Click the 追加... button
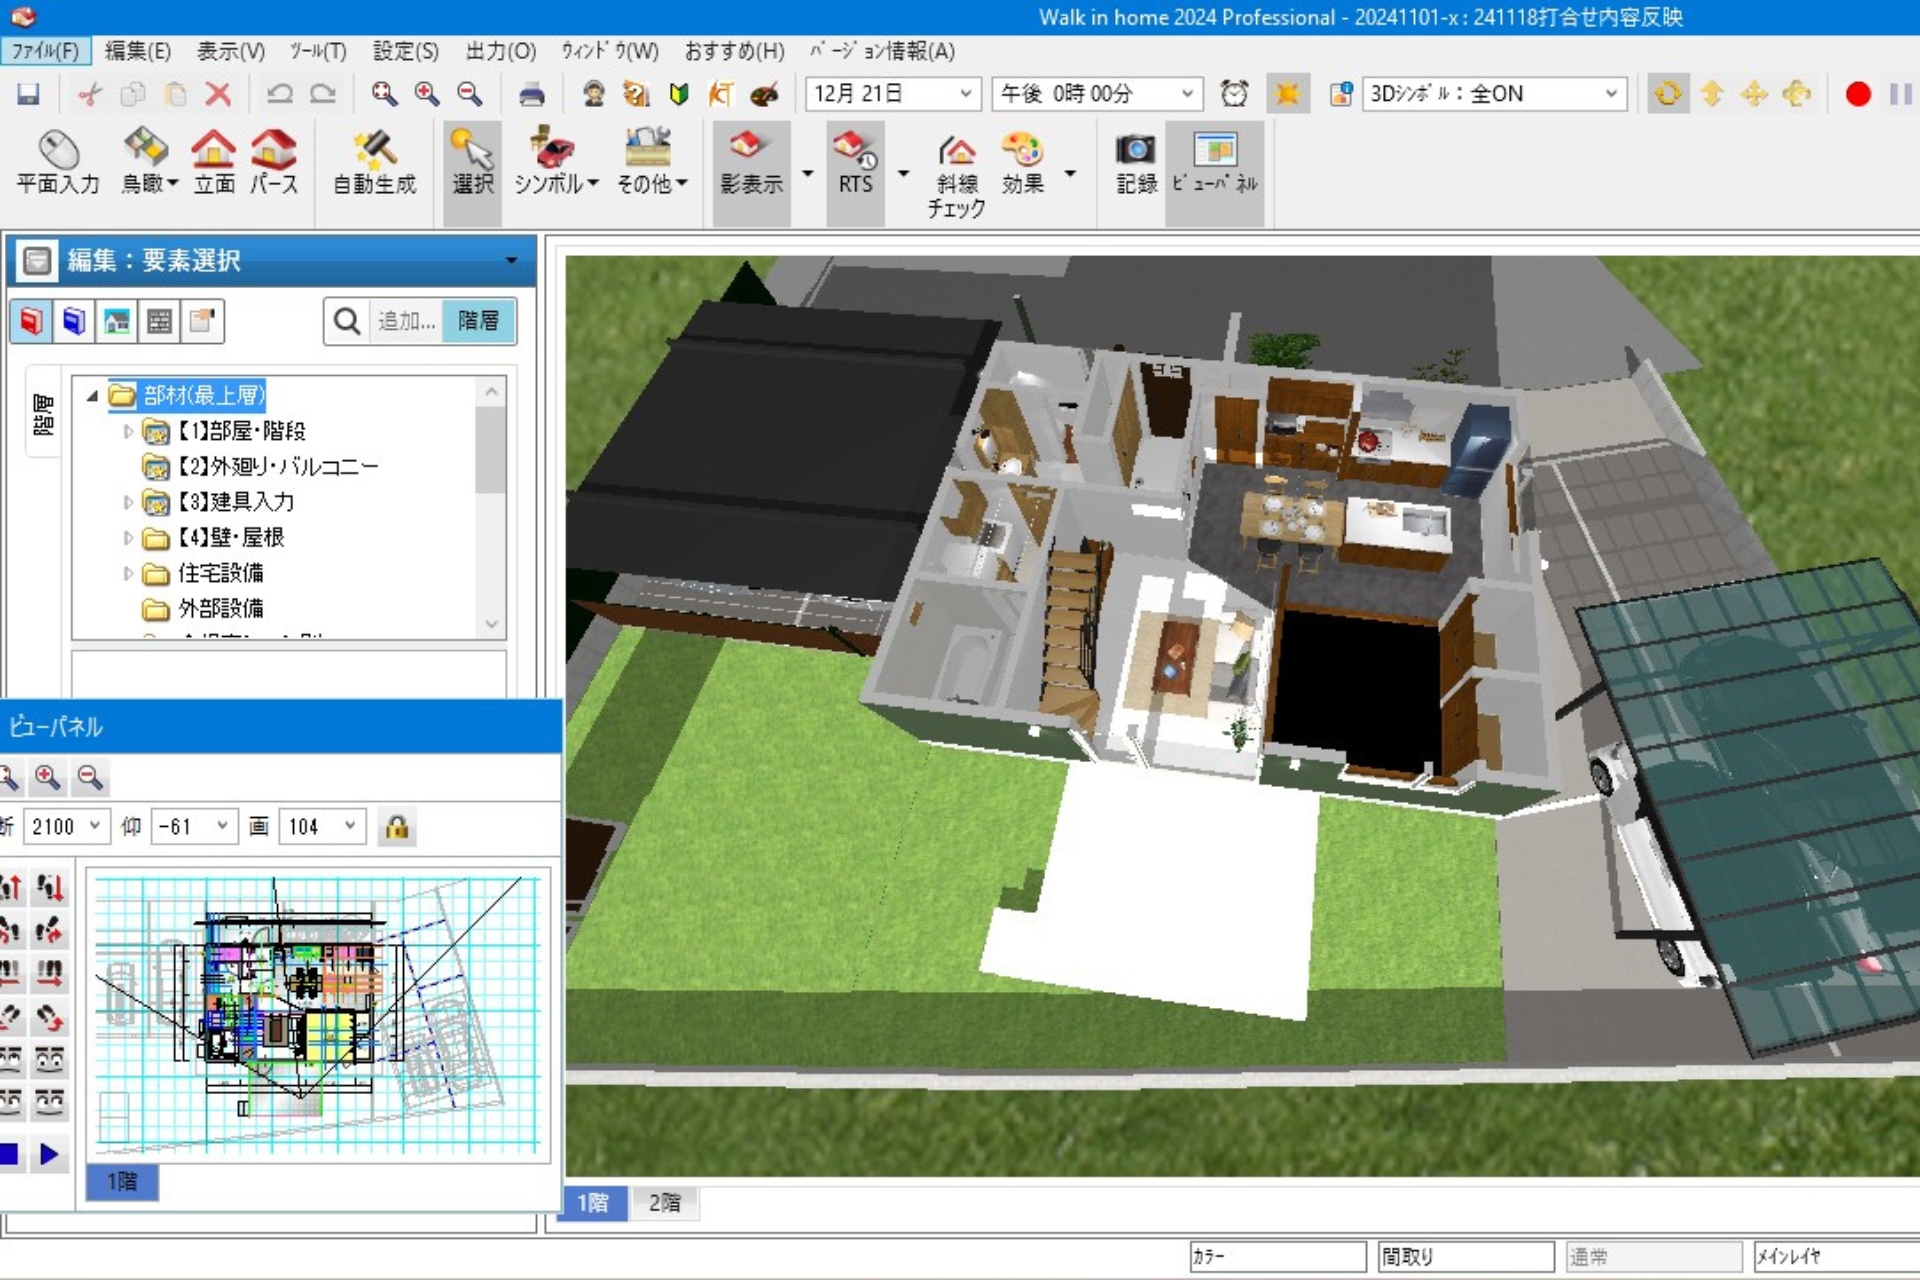Image resolution: width=1920 pixels, height=1280 pixels. (x=406, y=321)
